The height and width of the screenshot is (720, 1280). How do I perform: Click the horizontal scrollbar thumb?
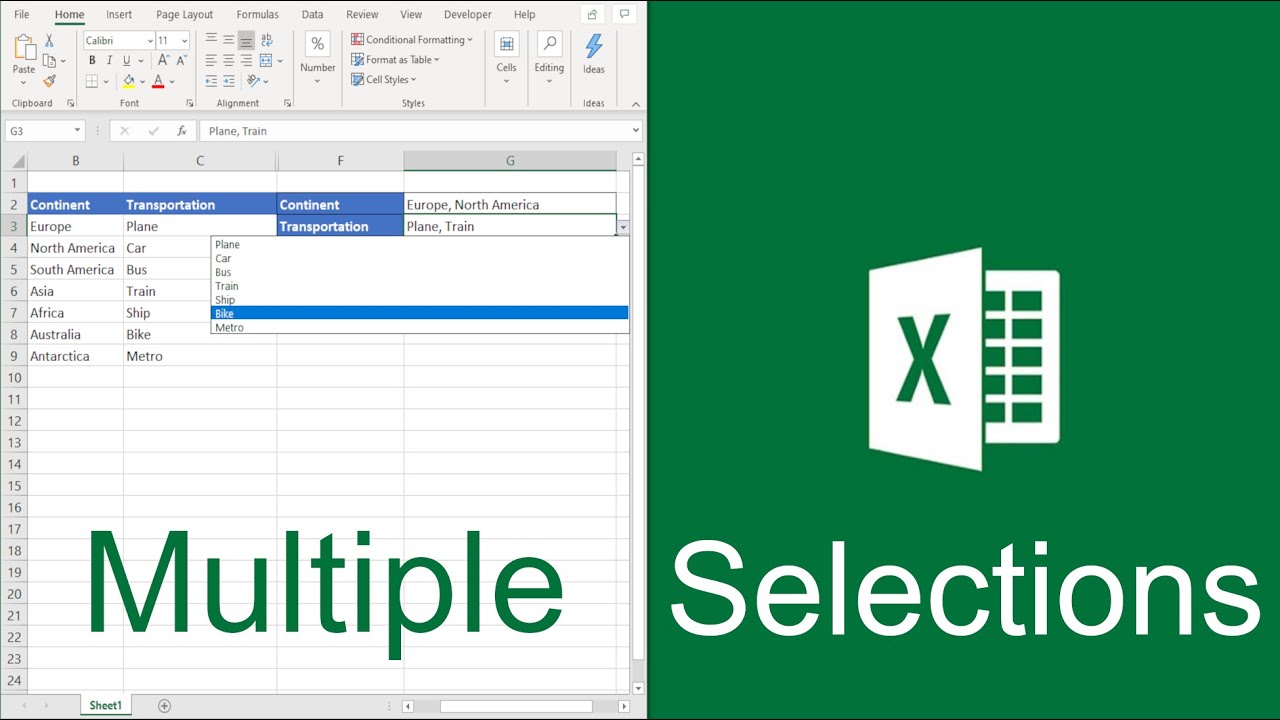tap(516, 706)
